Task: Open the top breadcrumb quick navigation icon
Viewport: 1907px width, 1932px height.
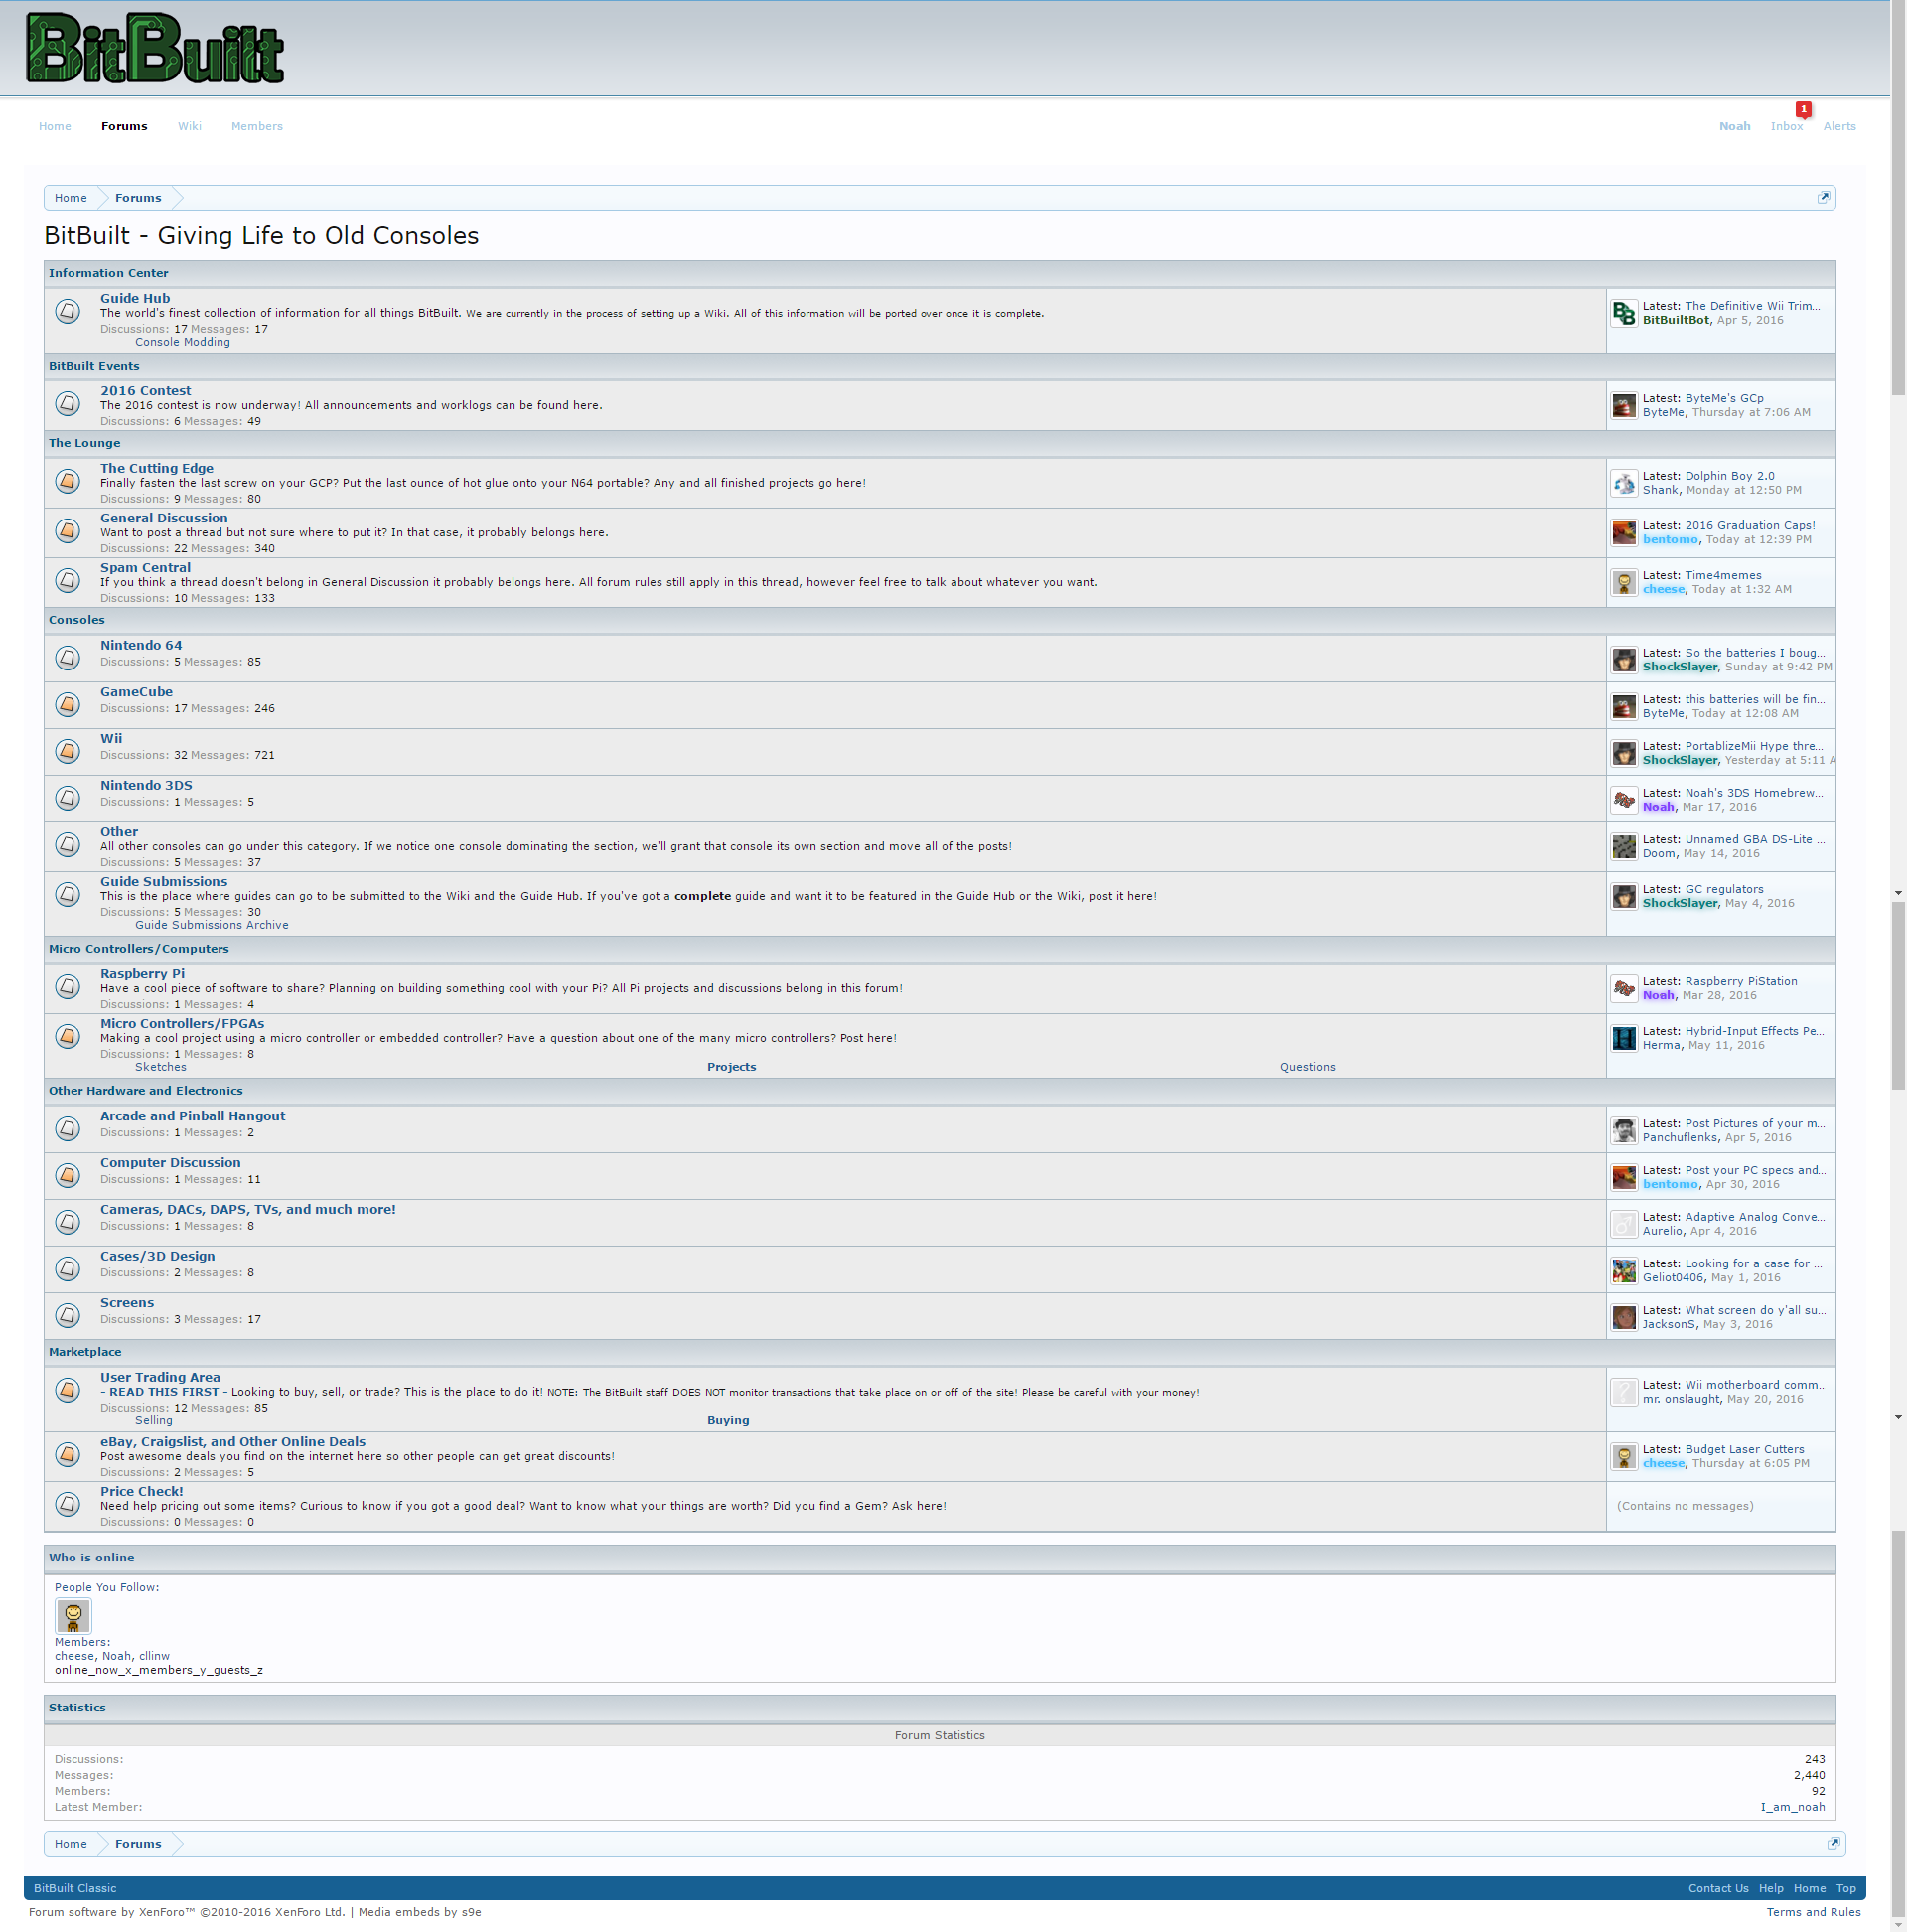Action: tap(1823, 198)
